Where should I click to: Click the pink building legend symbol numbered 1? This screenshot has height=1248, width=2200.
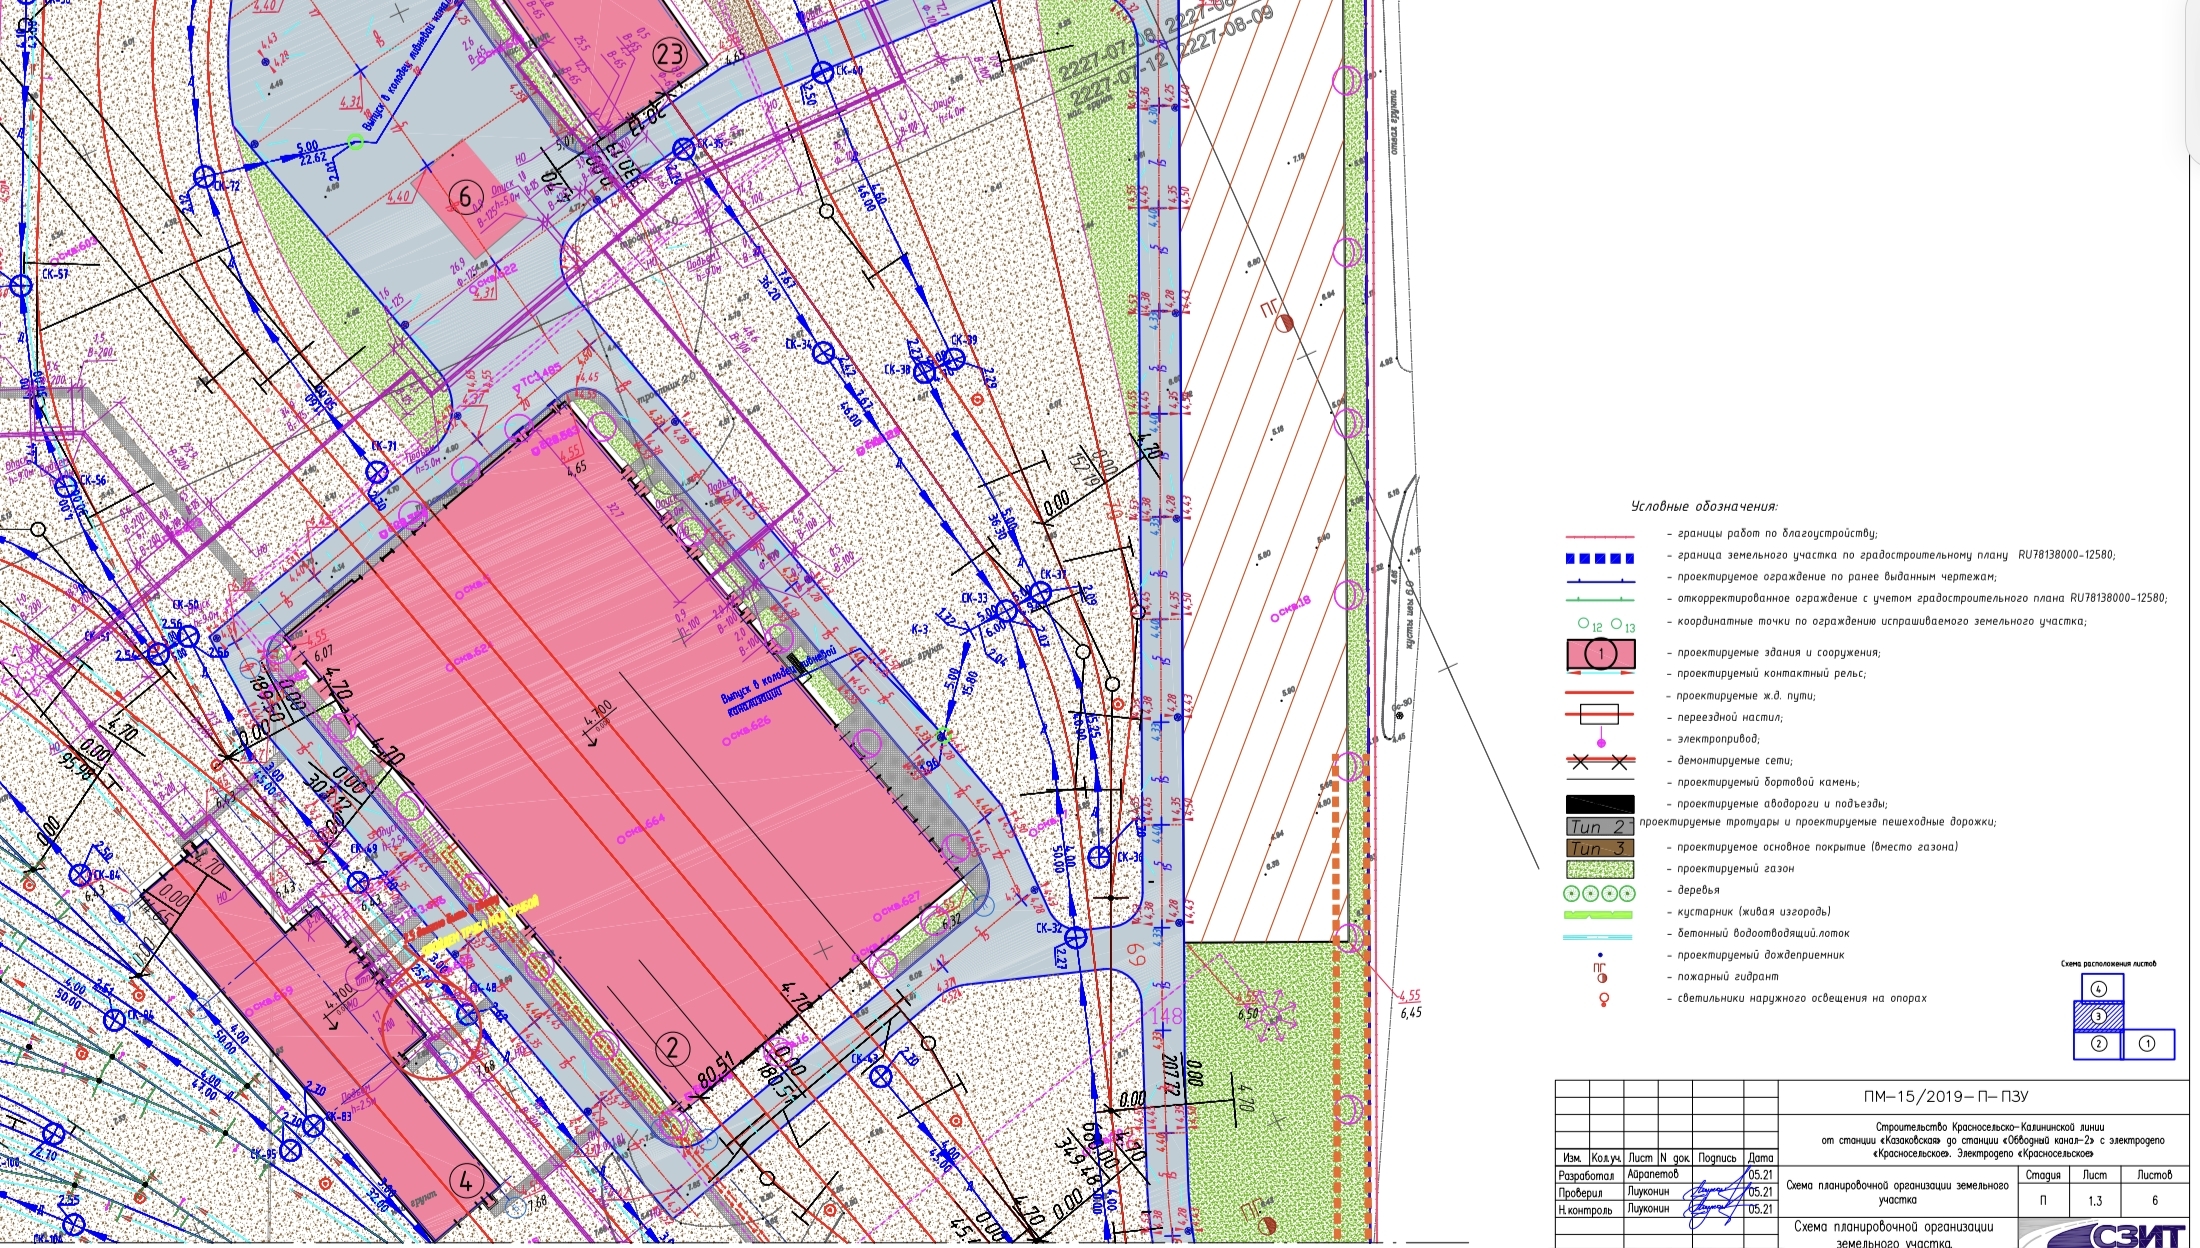point(1600,654)
